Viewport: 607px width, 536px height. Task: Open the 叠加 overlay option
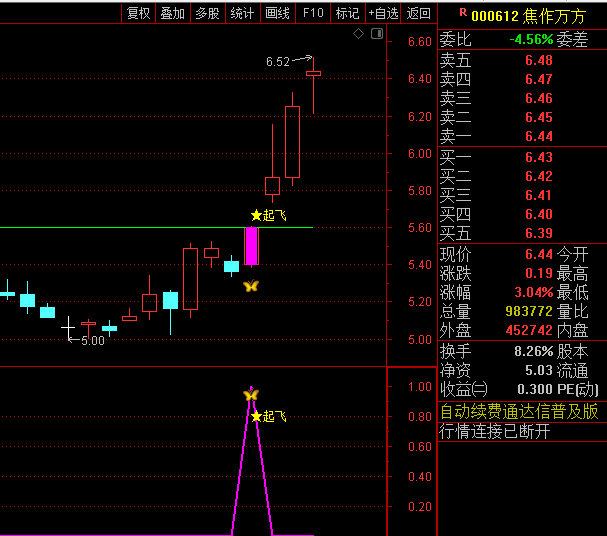[x=173, y=14]
